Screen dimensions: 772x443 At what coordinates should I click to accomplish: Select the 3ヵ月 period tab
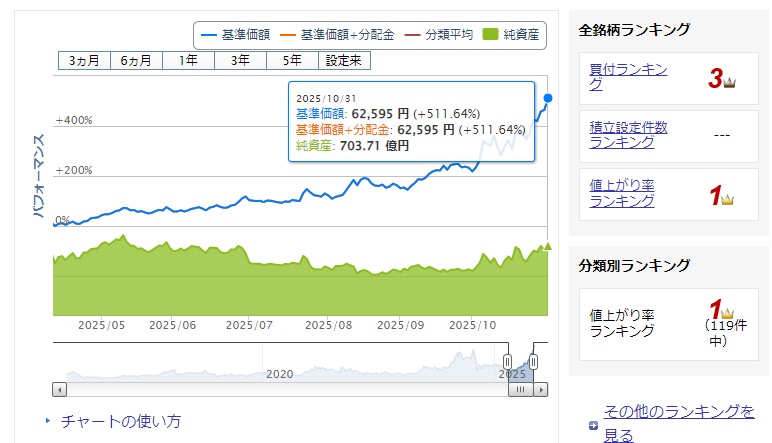(83, 60)
